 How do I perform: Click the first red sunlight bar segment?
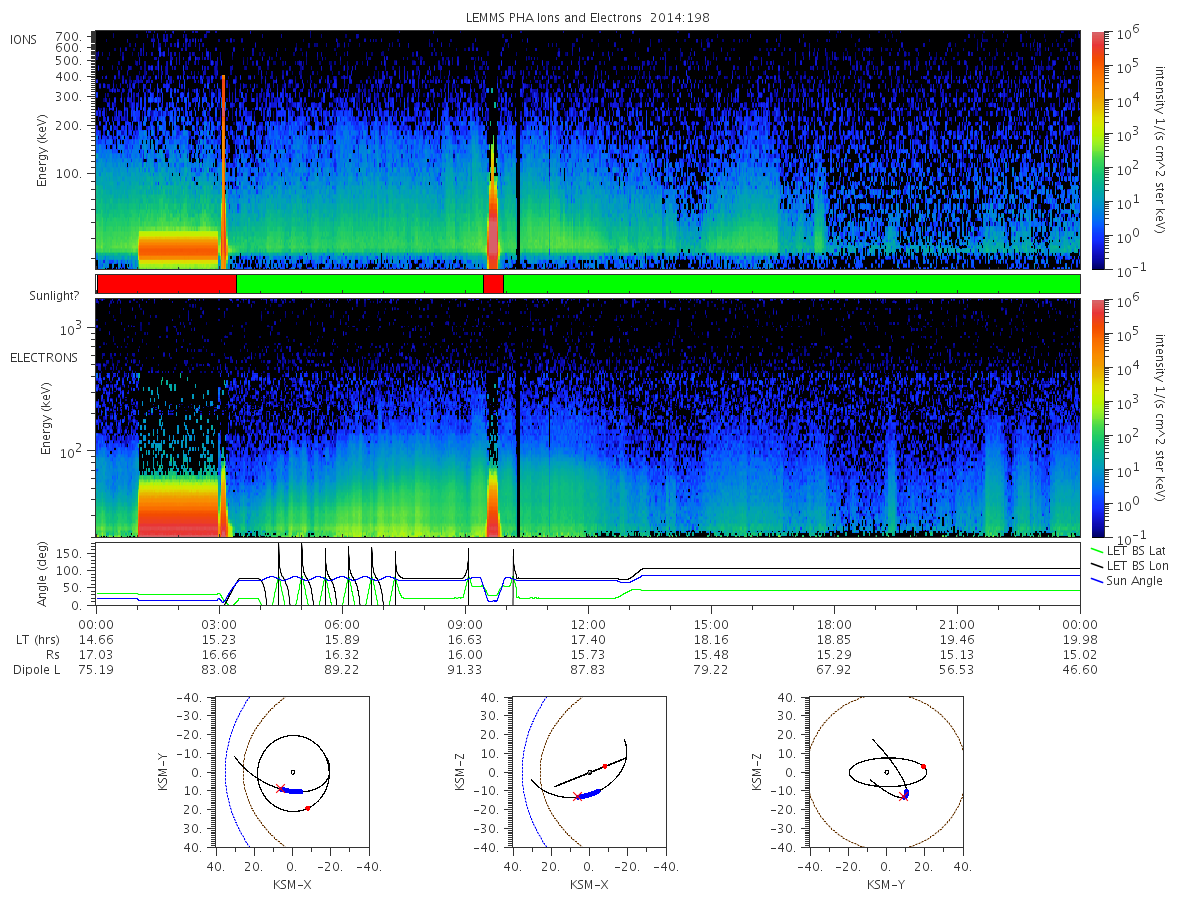pyautogui.click(x=167, y=284)
